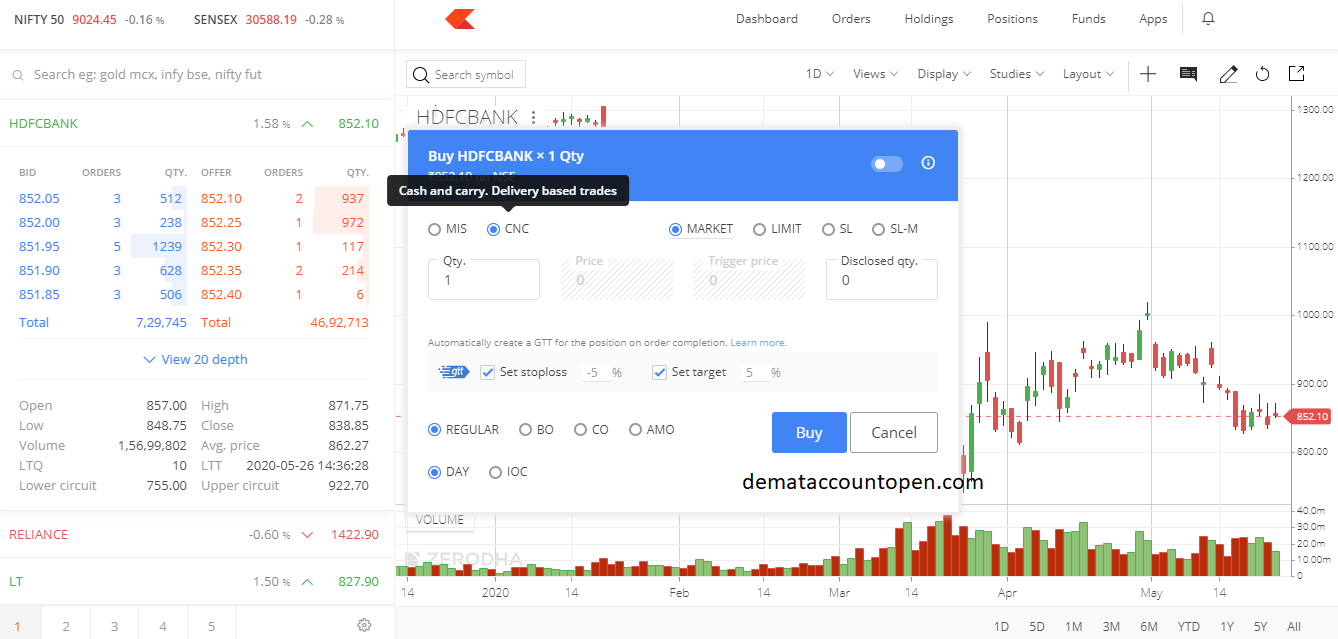The width and height of the screenshot is (1338, 639).
Task: Choose the LIMIT order type
Action: (x=777, y=229)
